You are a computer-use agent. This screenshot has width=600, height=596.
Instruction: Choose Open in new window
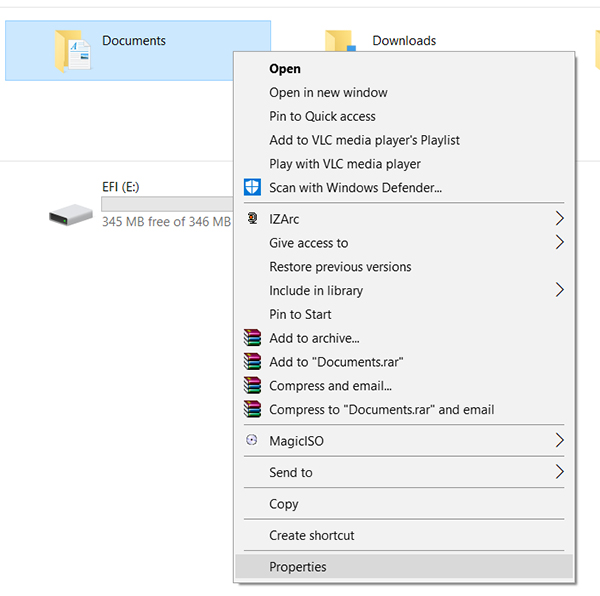pyautogui.click(x=328, y=93)
